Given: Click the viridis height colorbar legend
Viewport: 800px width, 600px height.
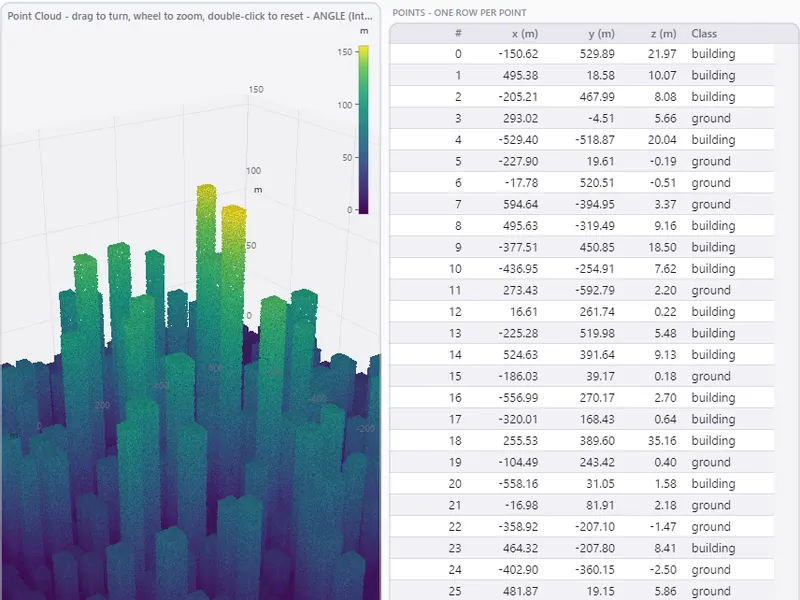Looking at the screenshot, I should 363,130.
